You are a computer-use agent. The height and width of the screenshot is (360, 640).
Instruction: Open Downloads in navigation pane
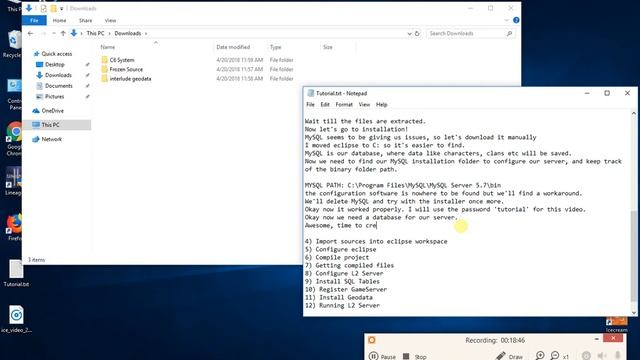click(x=58, y=75)
